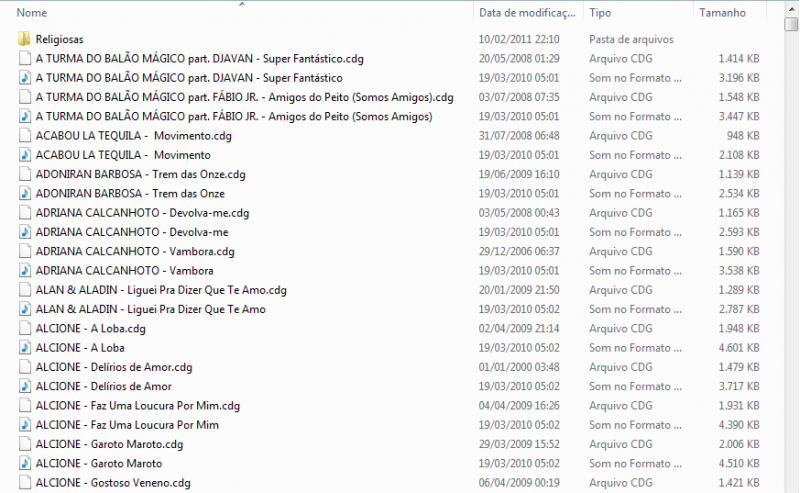
Task: Click the file icon of Amigos do Peito (Somos Amigos).cdg
Action: tap(24, 97)
